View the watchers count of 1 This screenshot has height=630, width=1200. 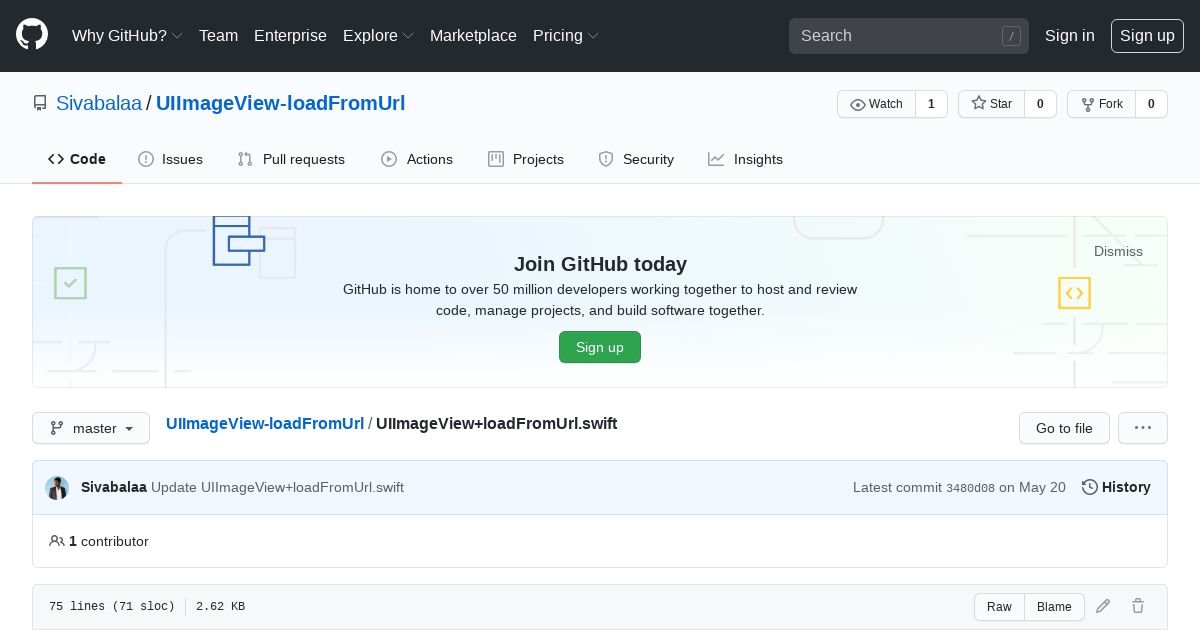coord(931,104)
